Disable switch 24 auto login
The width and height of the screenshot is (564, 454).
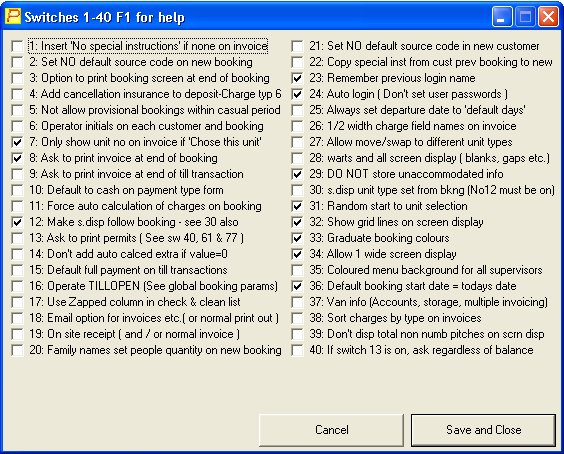point(297,94)
